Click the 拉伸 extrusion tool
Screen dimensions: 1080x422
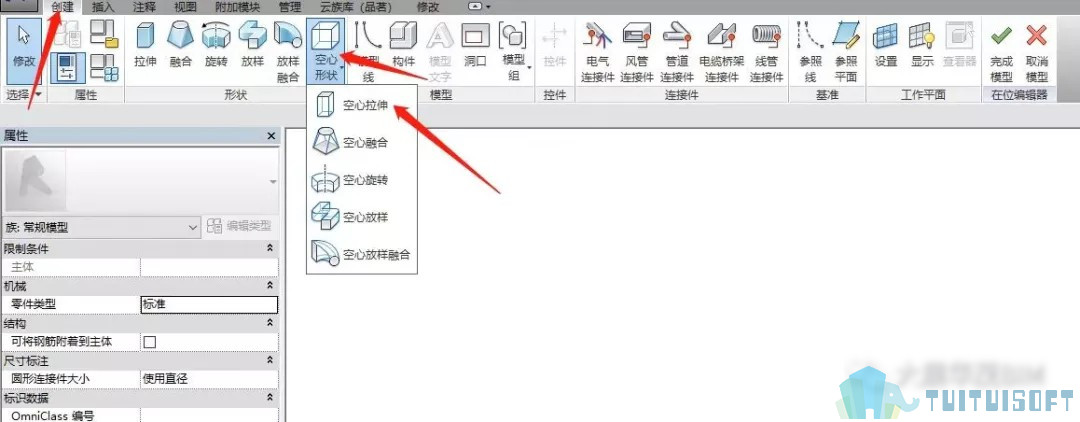145,45
